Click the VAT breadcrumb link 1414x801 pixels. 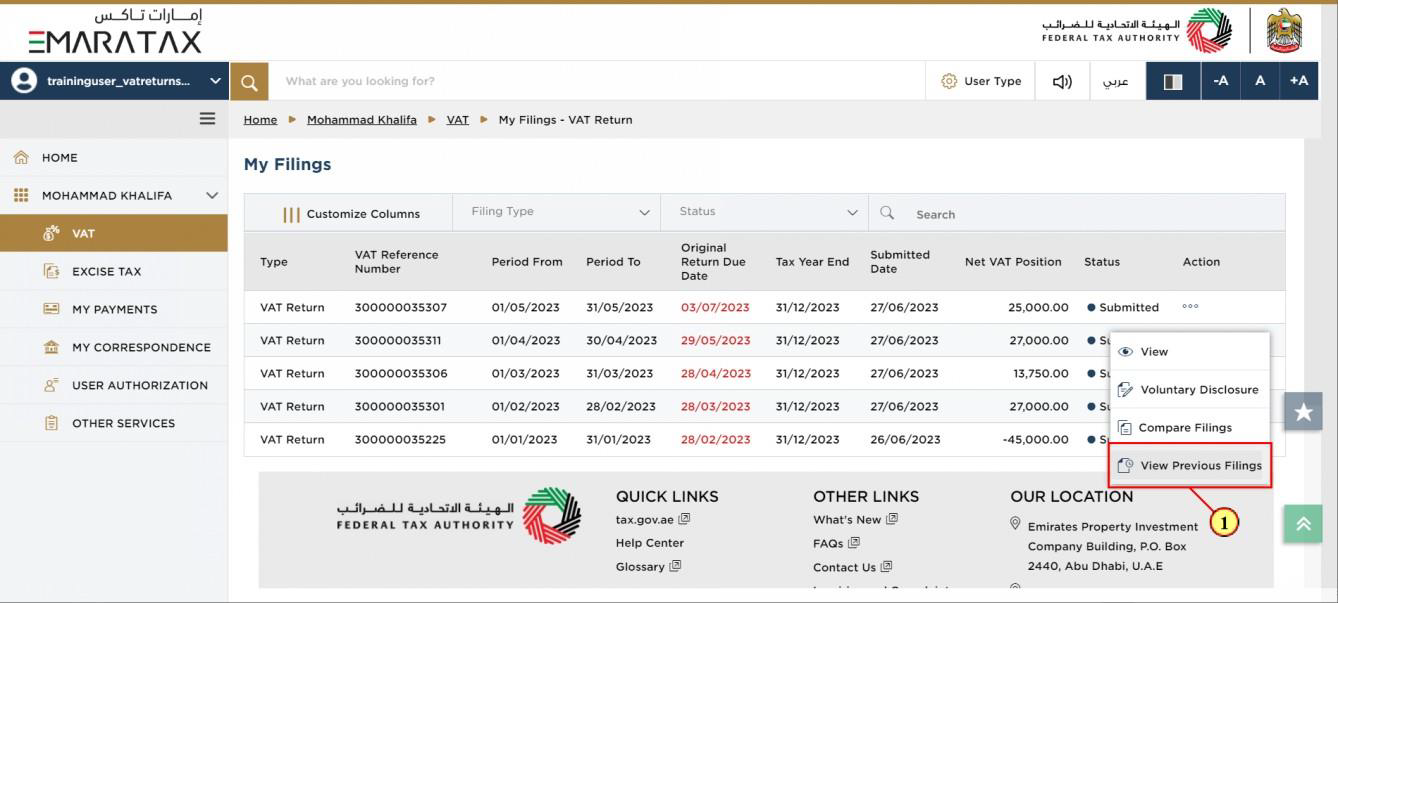click(x=457, y=119)
